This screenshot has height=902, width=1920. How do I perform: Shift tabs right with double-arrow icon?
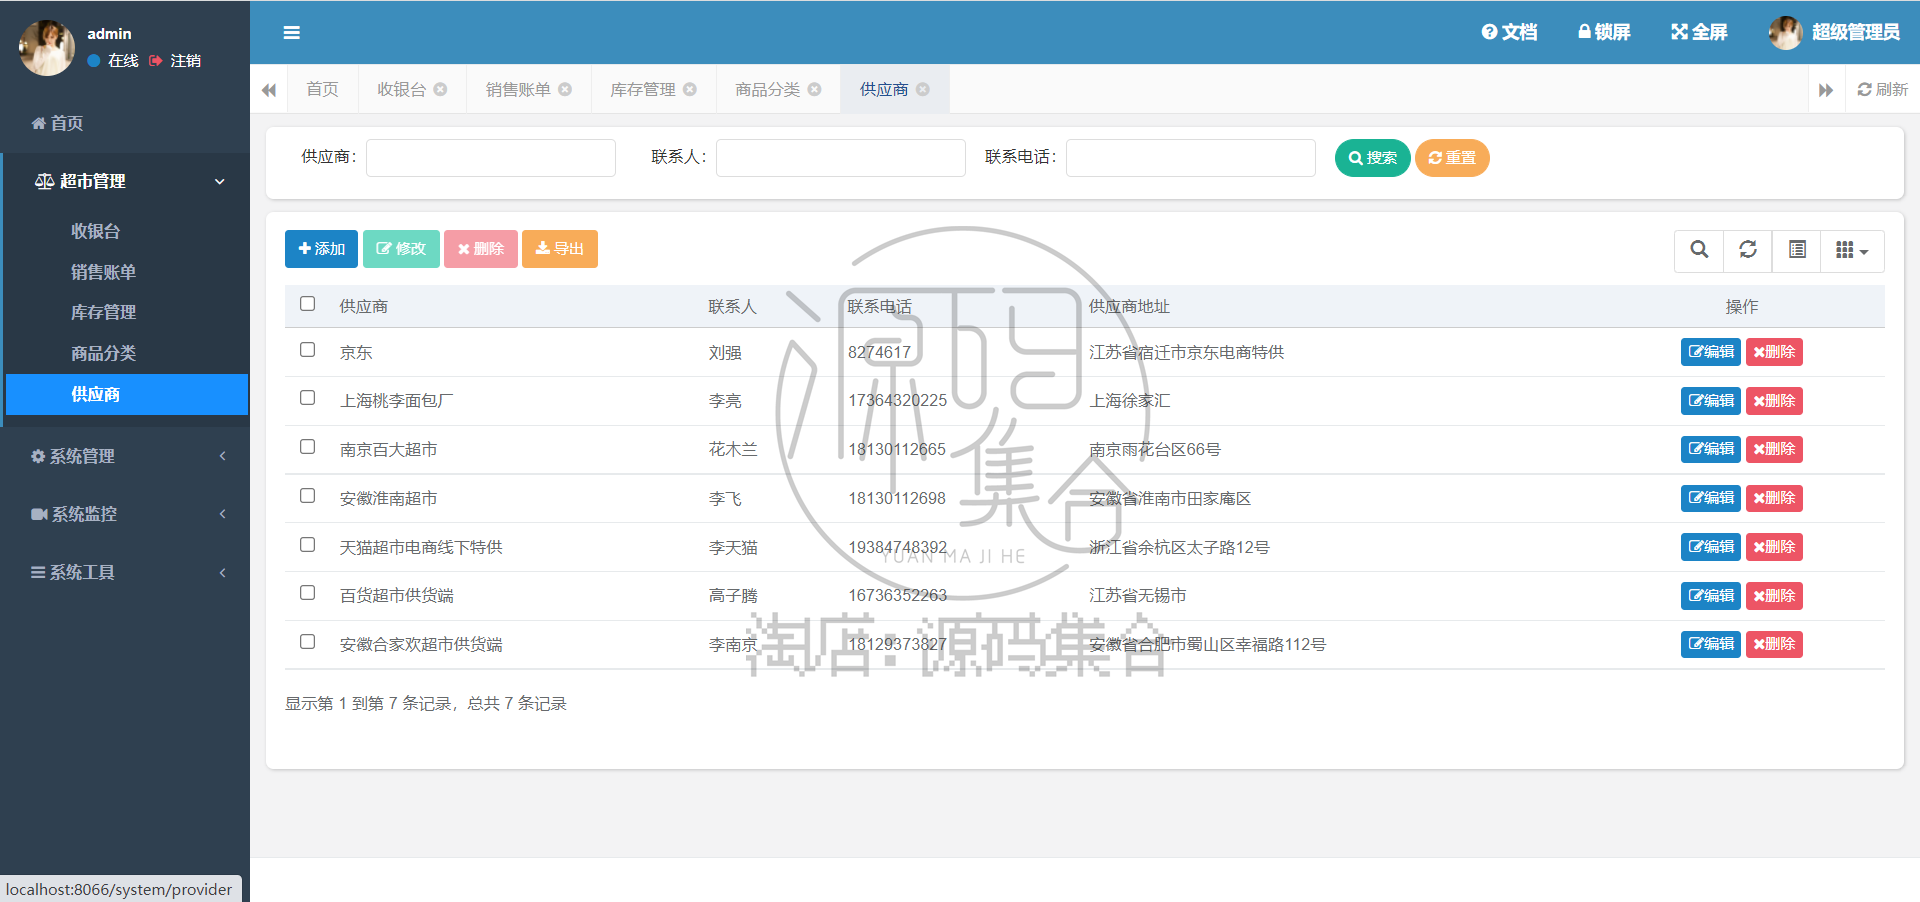click(x=1826, y=90)
